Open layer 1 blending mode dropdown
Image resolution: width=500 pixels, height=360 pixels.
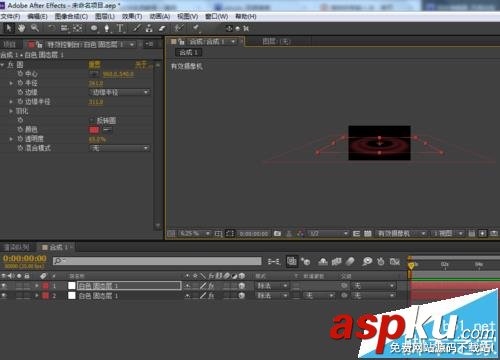(x=272, y=286)
